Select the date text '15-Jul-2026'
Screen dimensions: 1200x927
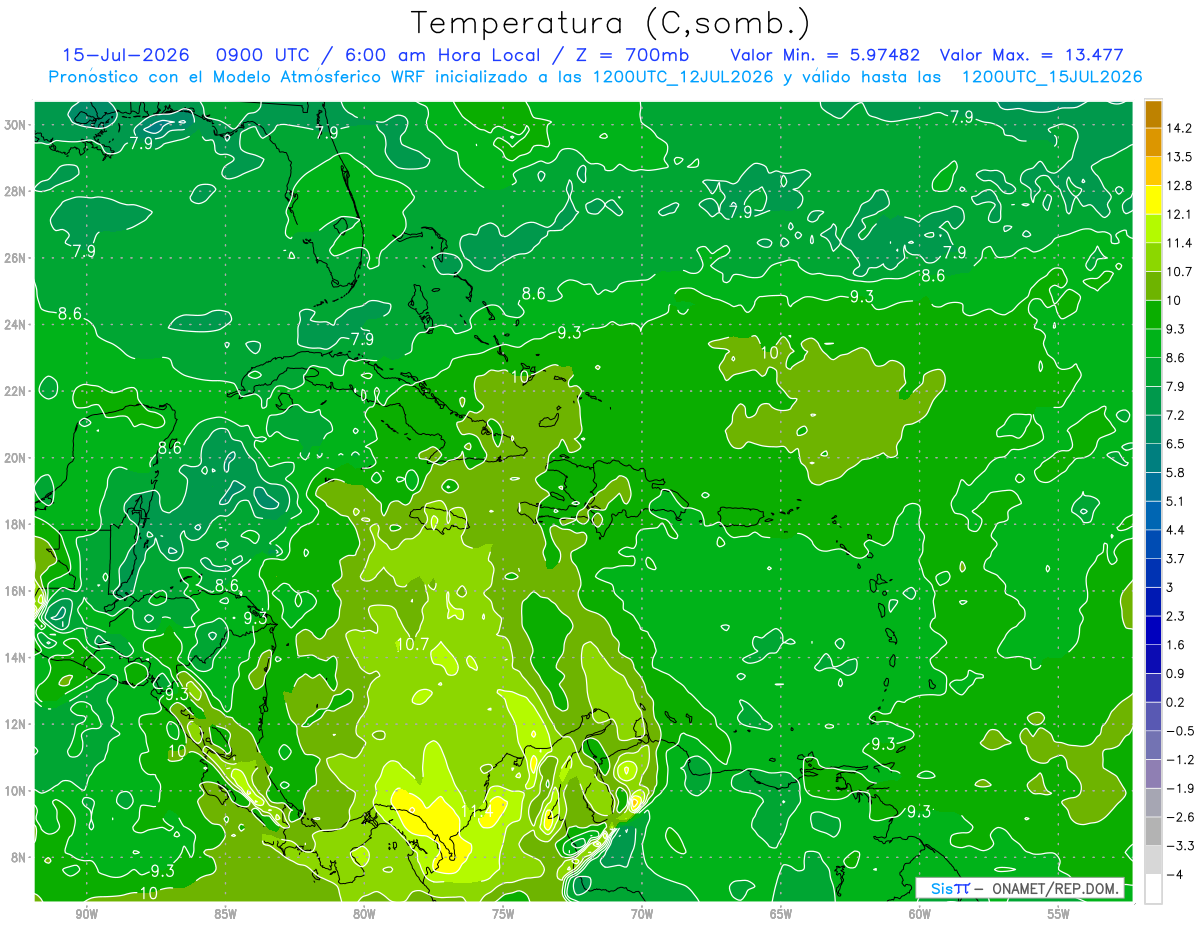point(126,54)
